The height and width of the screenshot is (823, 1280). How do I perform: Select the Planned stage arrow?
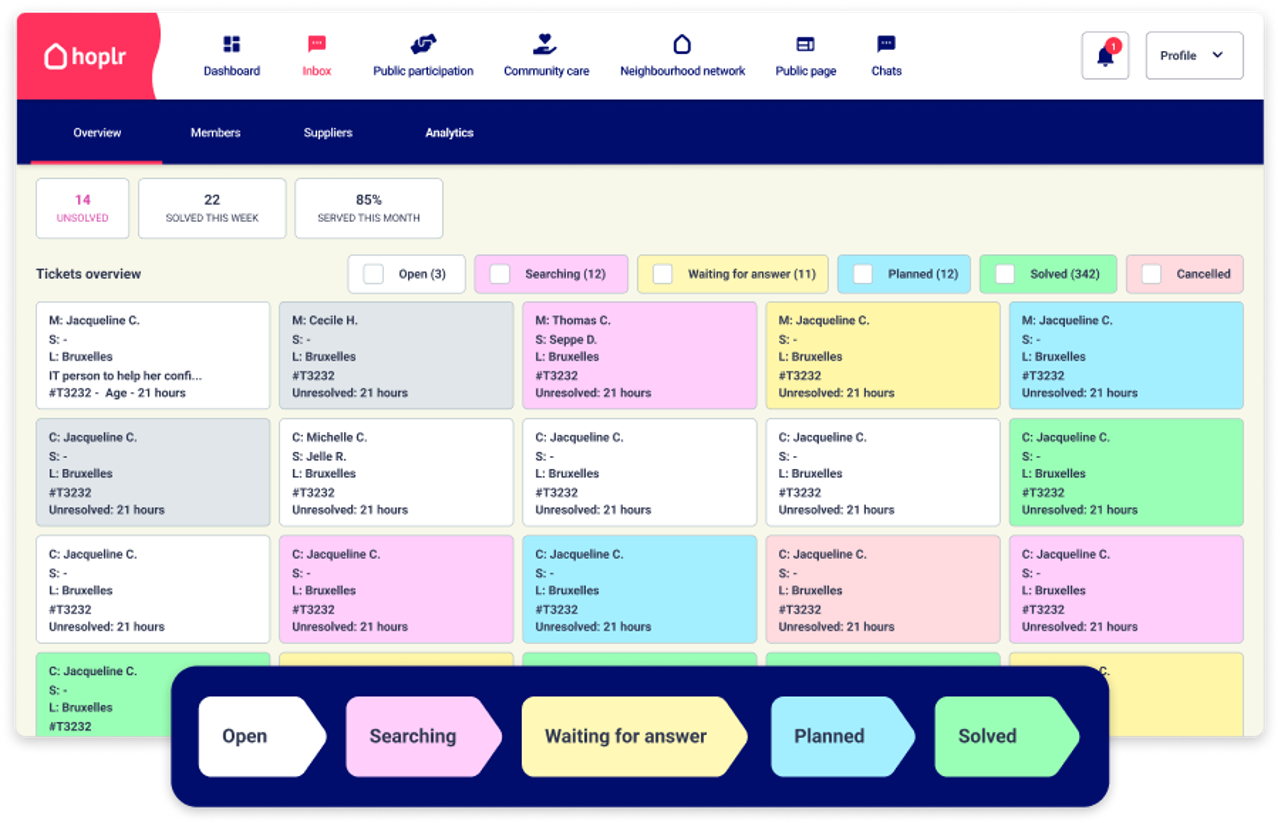(x=842, y=737)
